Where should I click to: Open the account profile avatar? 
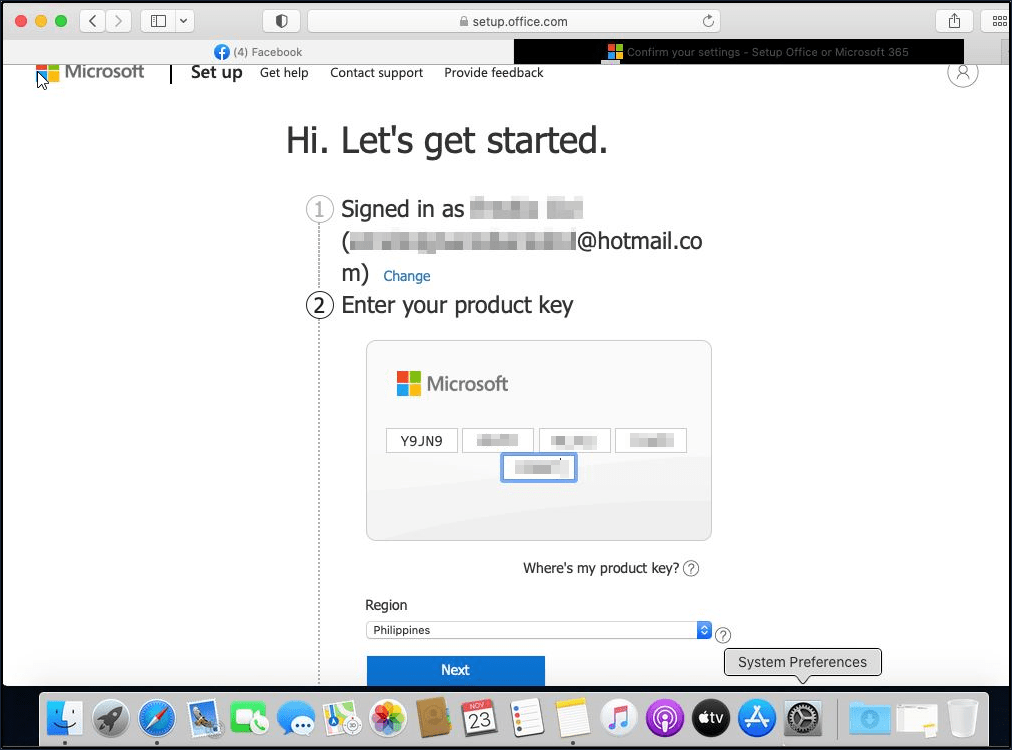tap(962, 72)
